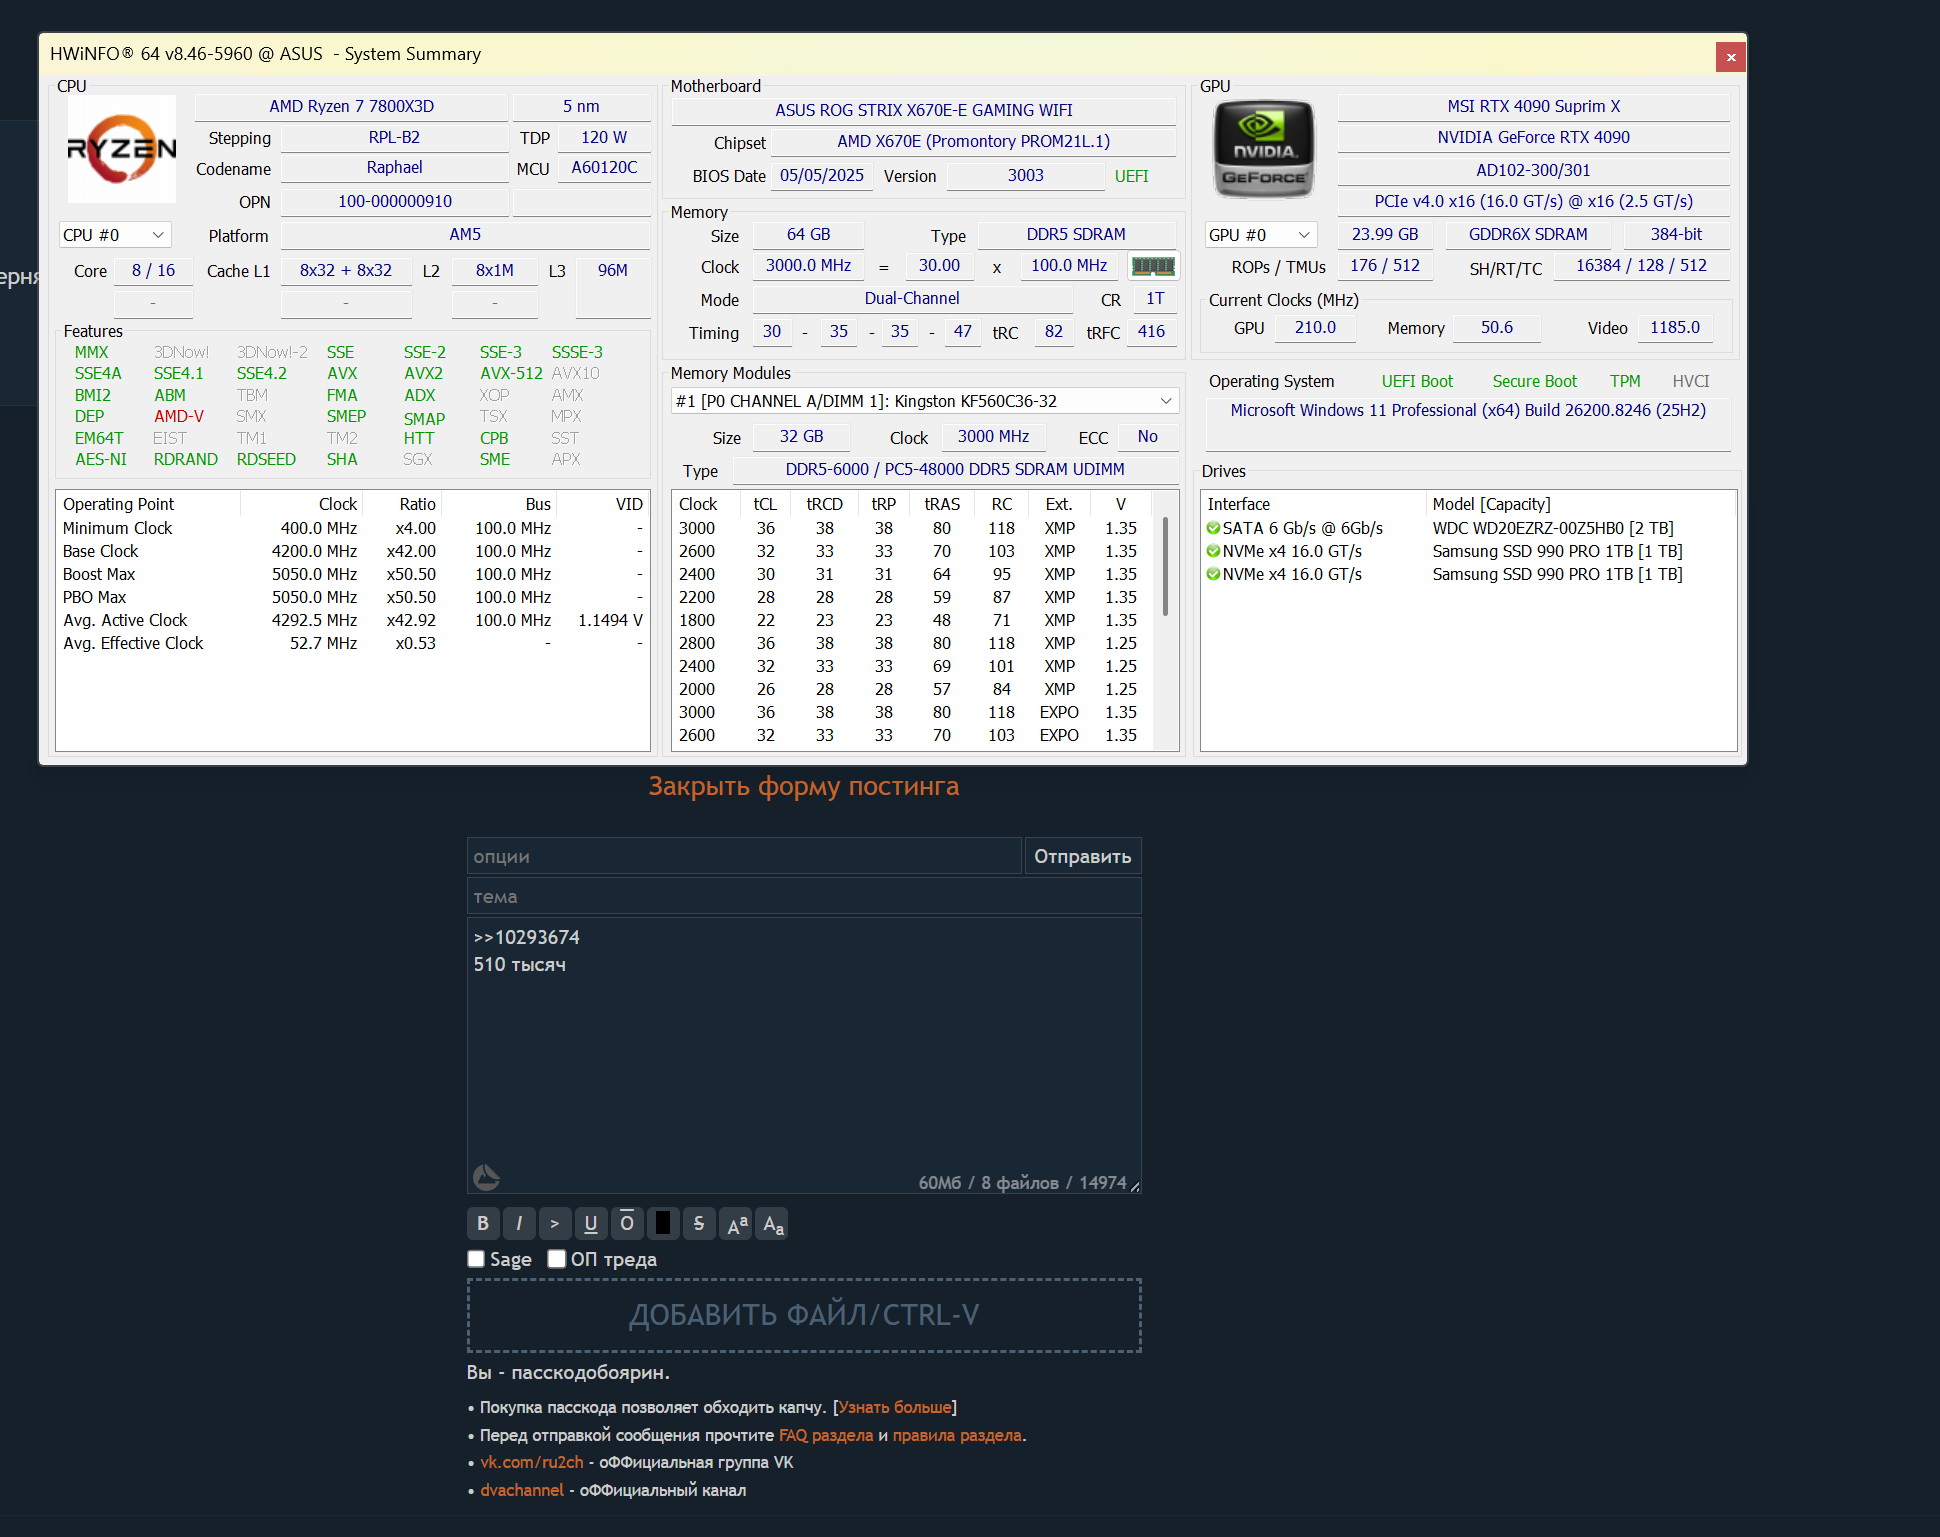The height and width of the screenshot is (1537, 1940).
Task: Select the Boost Max operating point row
Action: point(352,574)
